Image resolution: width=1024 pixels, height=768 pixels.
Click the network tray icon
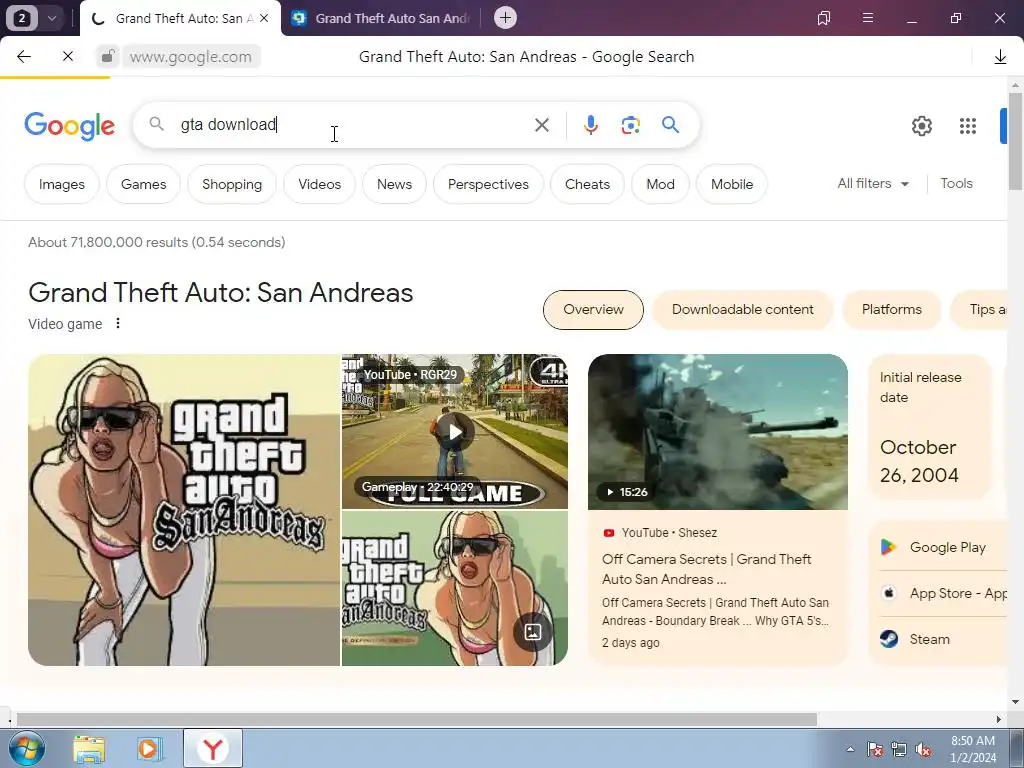899,750
